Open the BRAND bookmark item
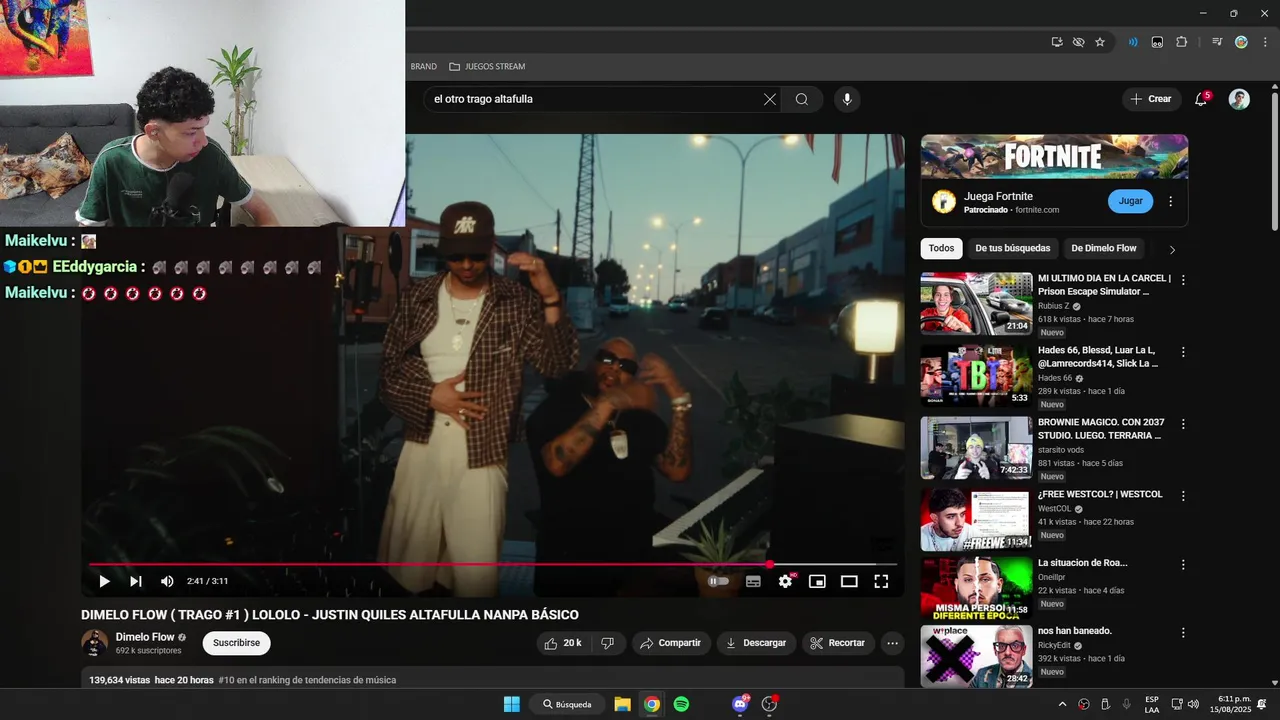The width and height of the screenshot is (1280, 720). (424, 66)
